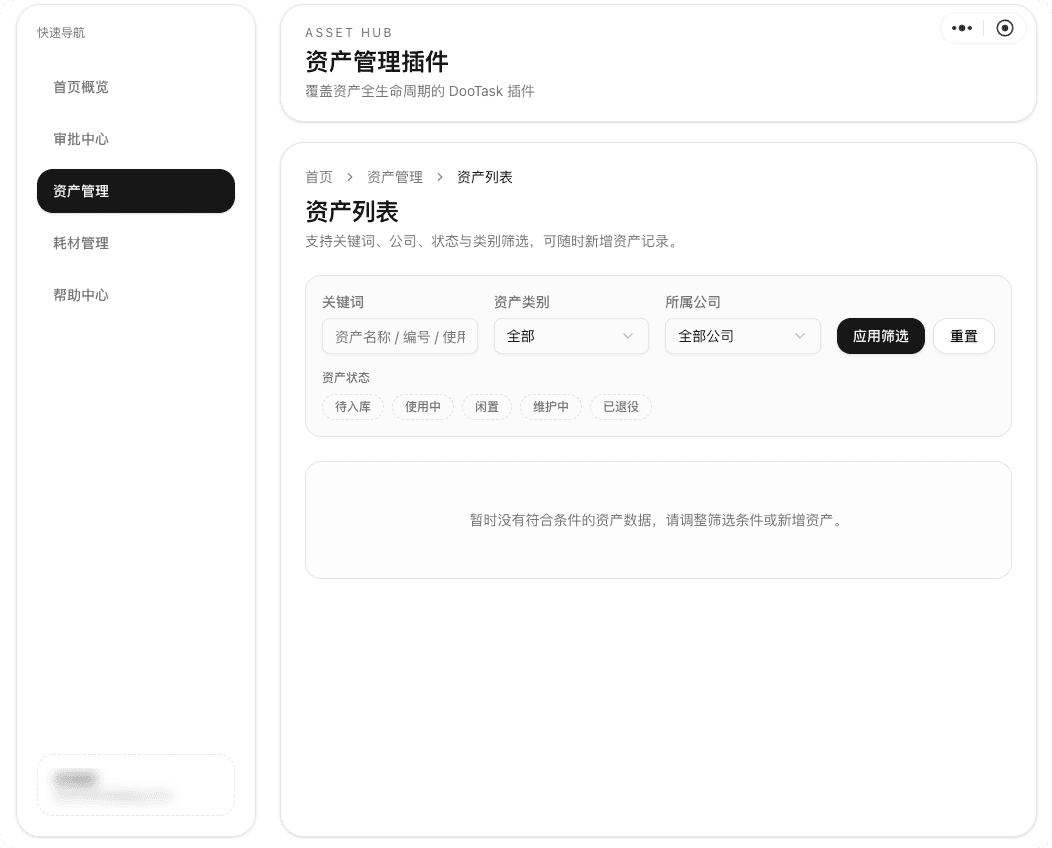
Task: Open the 所属公司 dropdown showing 全部公司
Action: click(x=742, y=336)
